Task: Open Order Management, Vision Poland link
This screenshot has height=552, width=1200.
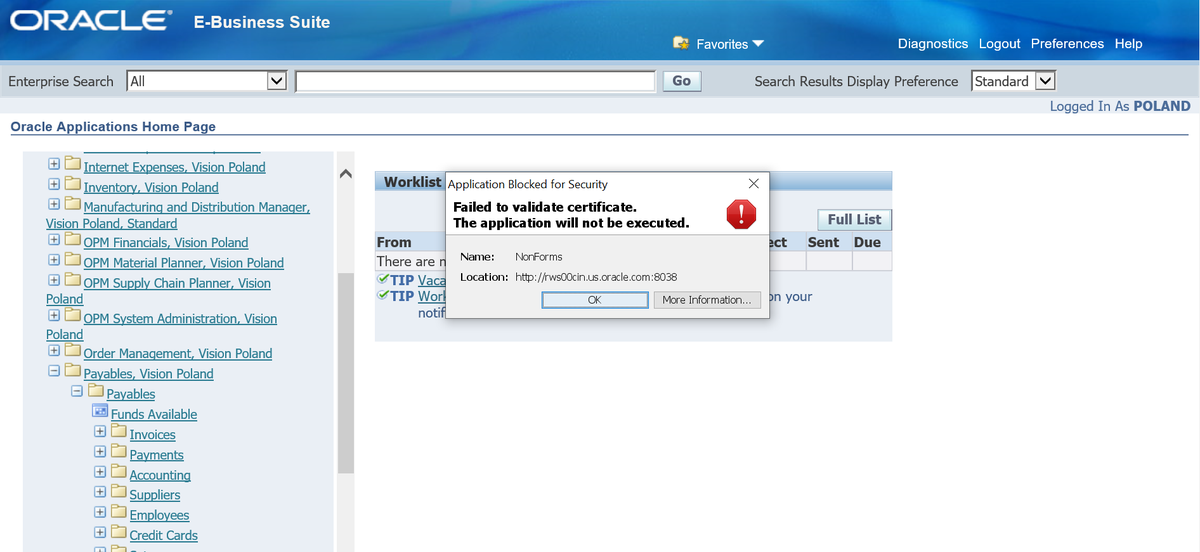Action: tap(177, 353)
